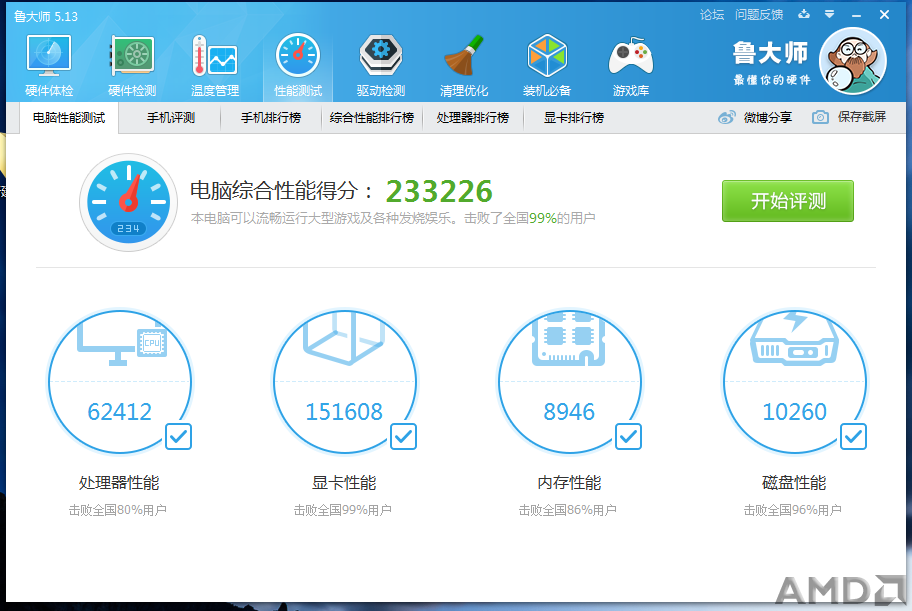Click the 鲁大师 brand logo text

(771, 54)
